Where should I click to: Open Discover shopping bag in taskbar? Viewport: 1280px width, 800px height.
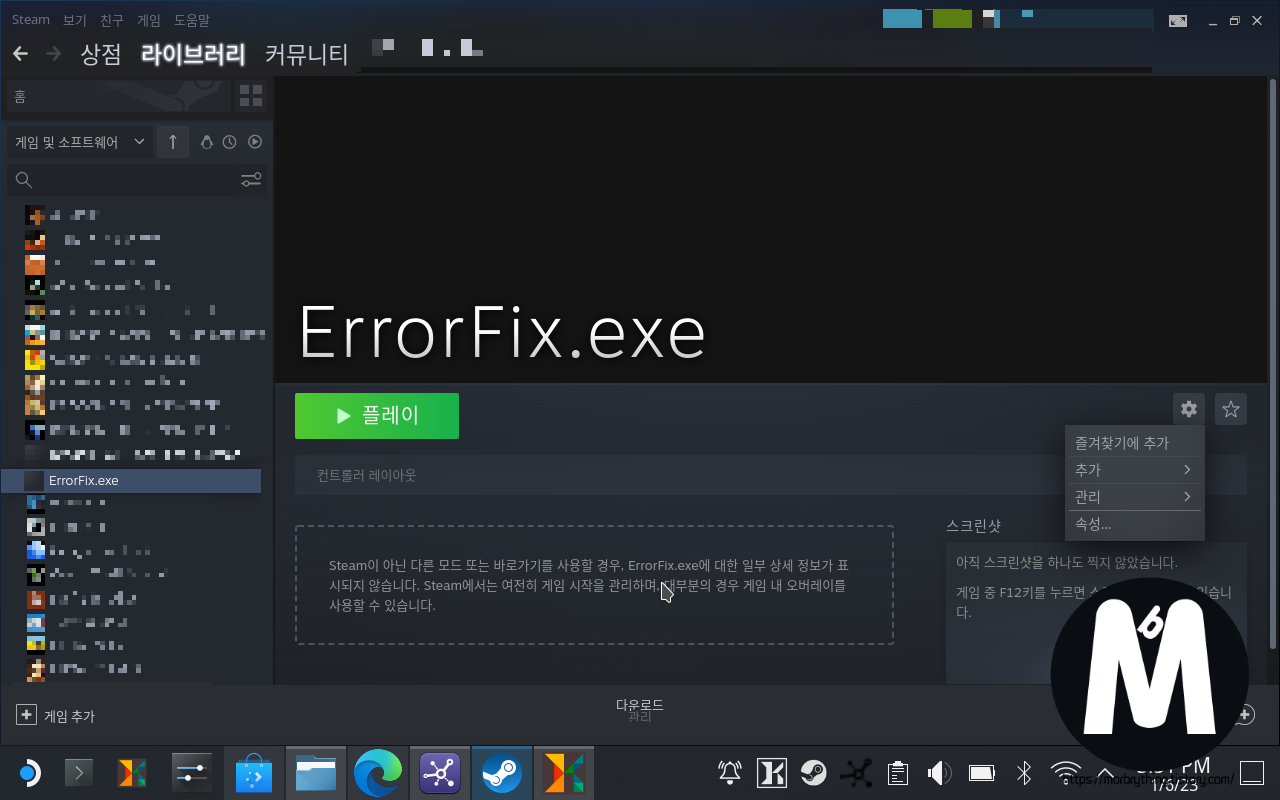pos(253,772)
